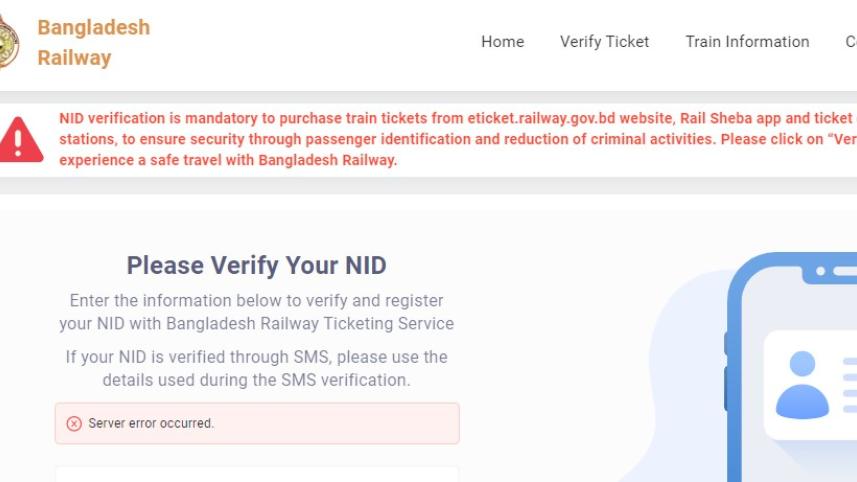Click the red NID verification notice text
Viewport: 857px width, 482px height.
pos(400,139)
